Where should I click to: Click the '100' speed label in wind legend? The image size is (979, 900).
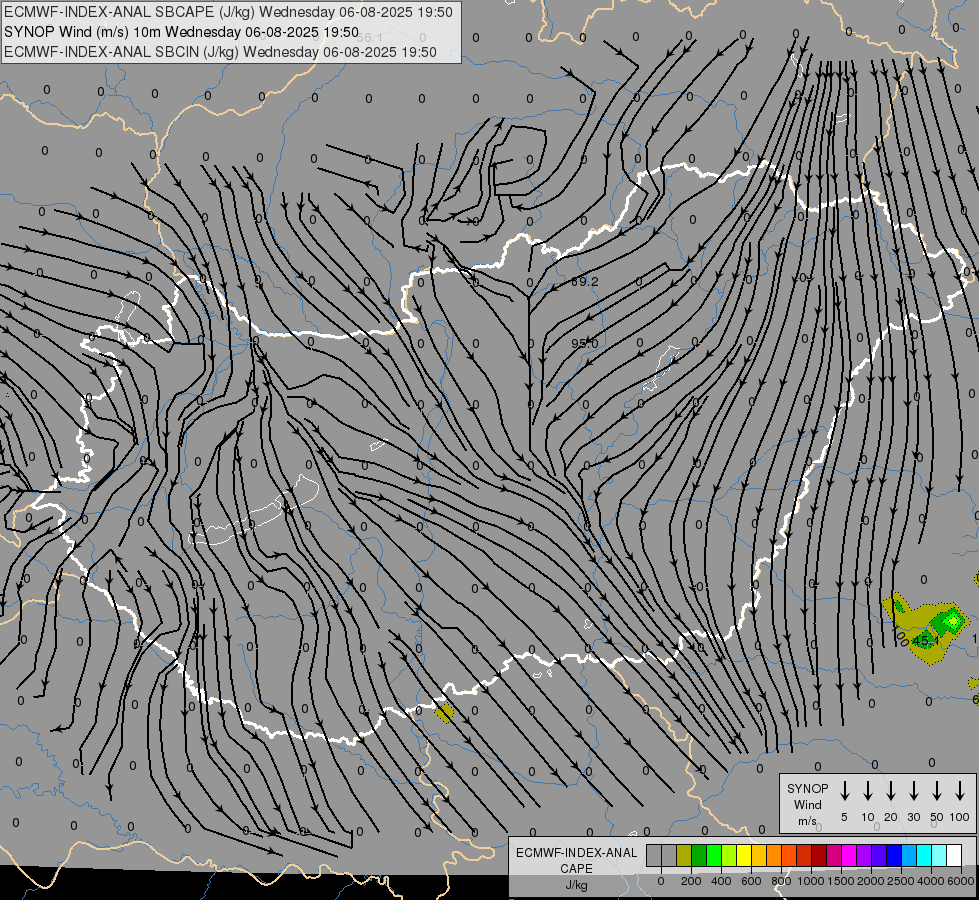[x=960, y=817]
